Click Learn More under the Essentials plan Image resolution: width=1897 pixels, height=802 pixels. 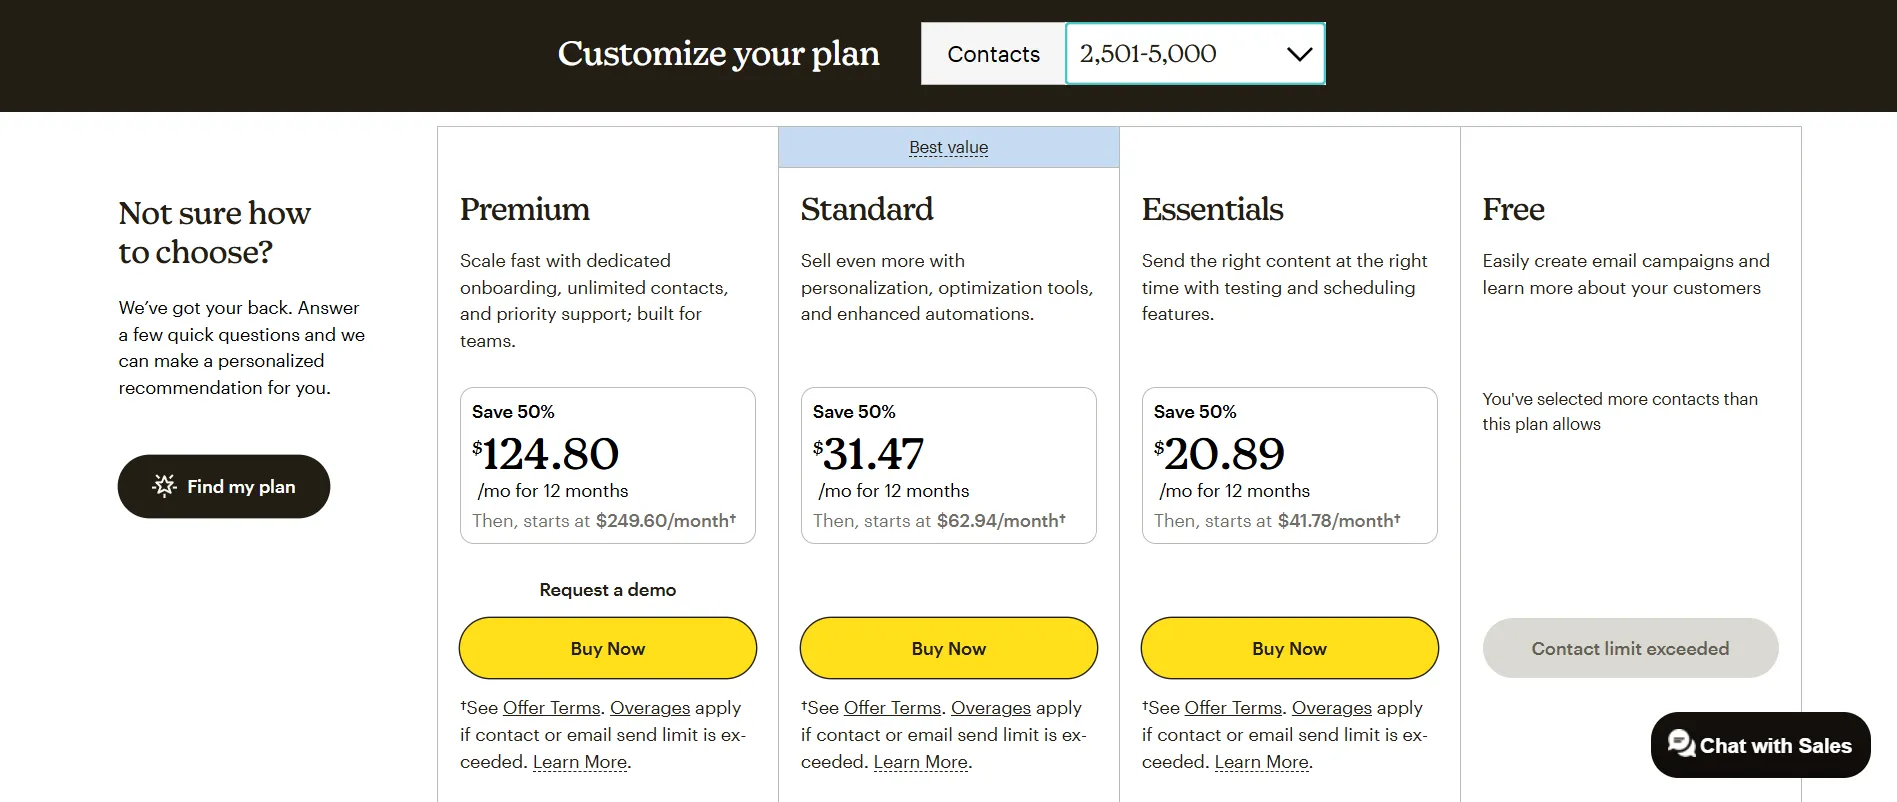(x=1262, y=762)
